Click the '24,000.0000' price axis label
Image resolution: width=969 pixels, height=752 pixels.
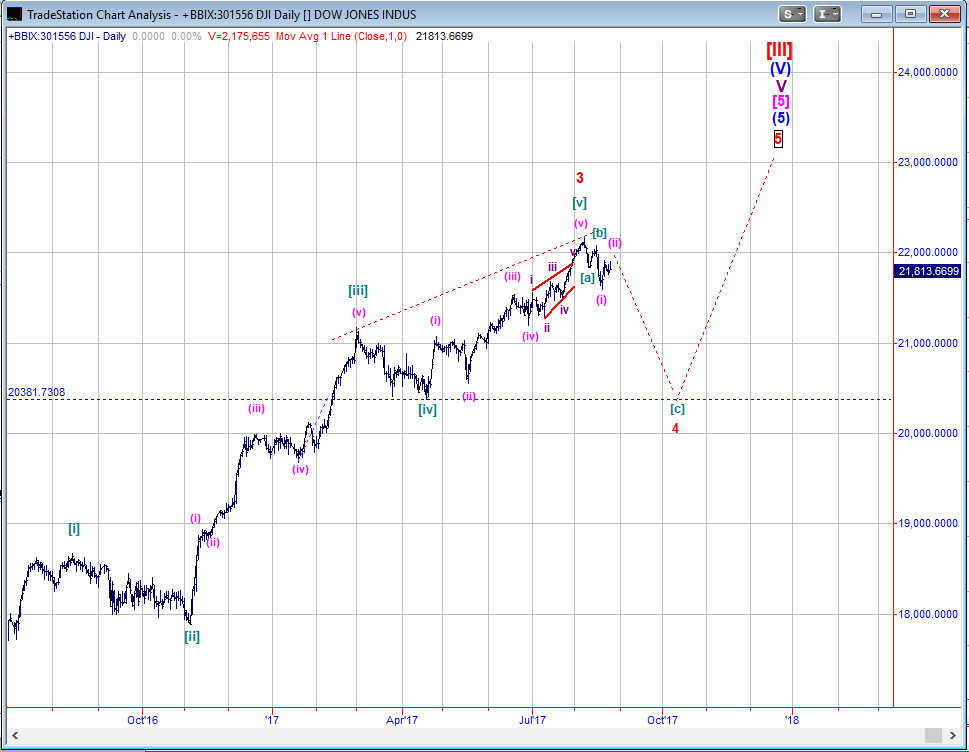928,72
